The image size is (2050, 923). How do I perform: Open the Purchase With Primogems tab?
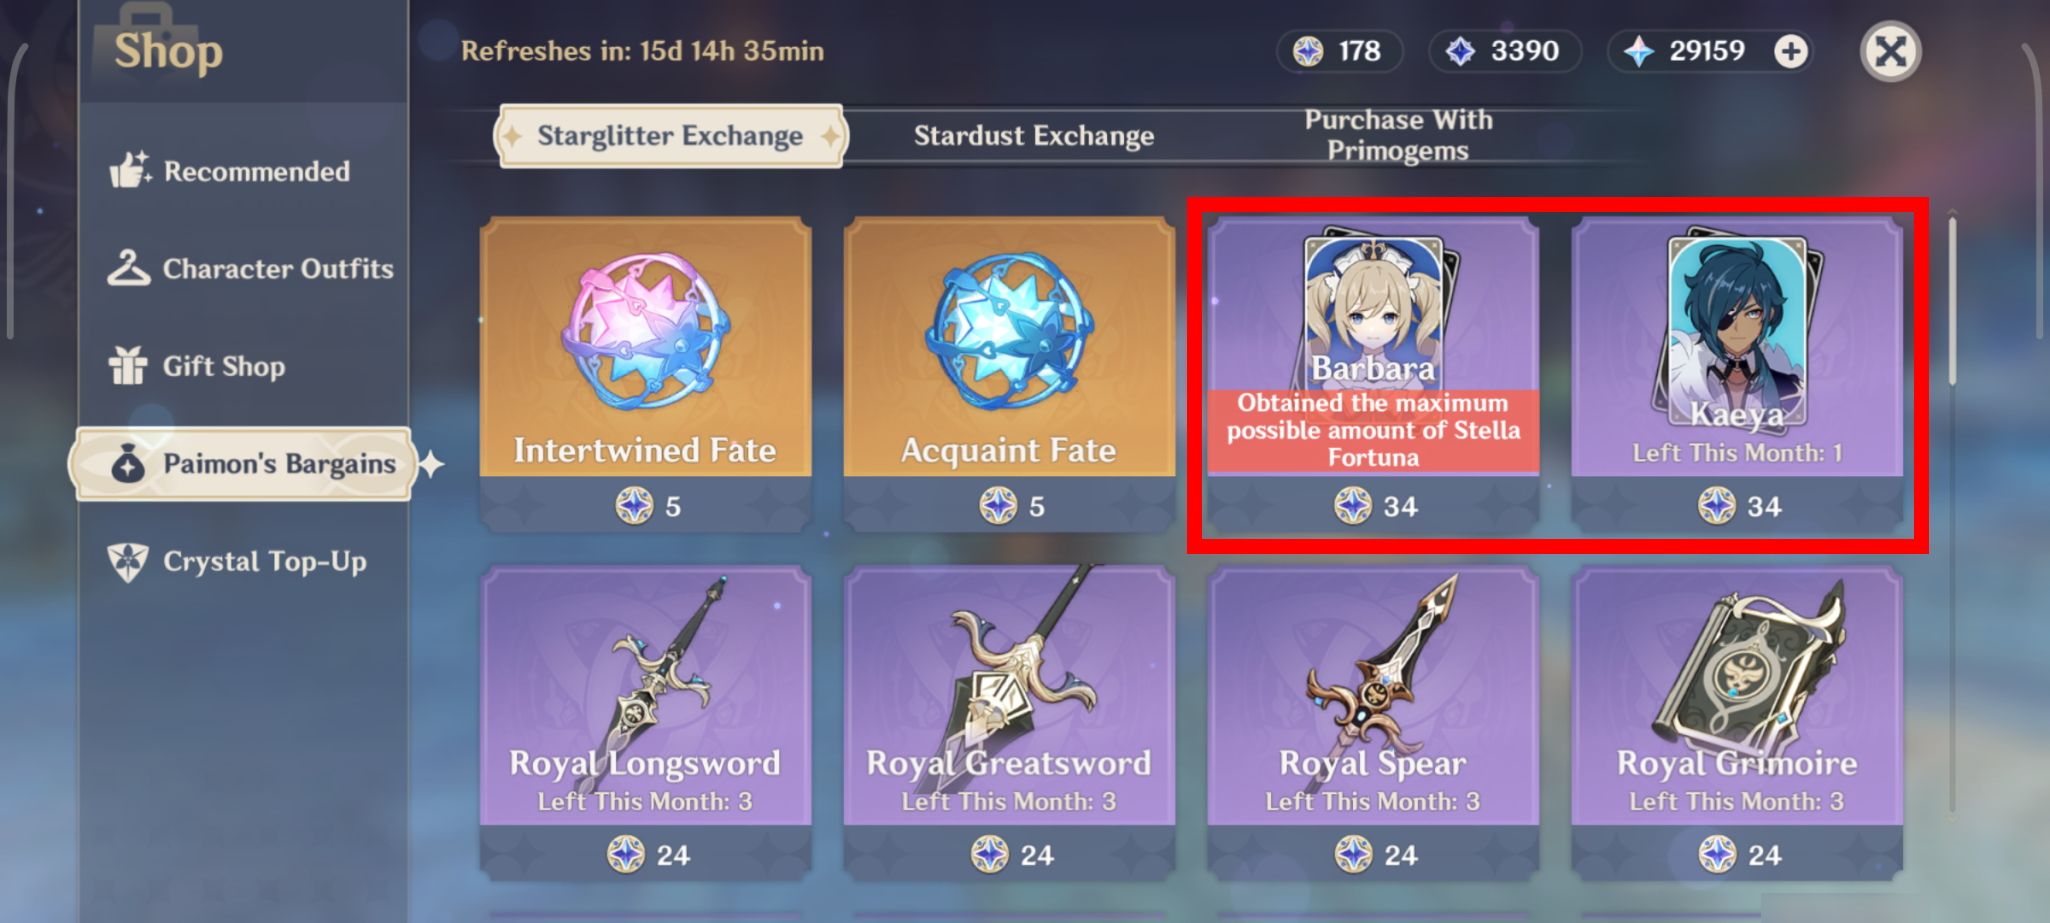coord(1398,135)
